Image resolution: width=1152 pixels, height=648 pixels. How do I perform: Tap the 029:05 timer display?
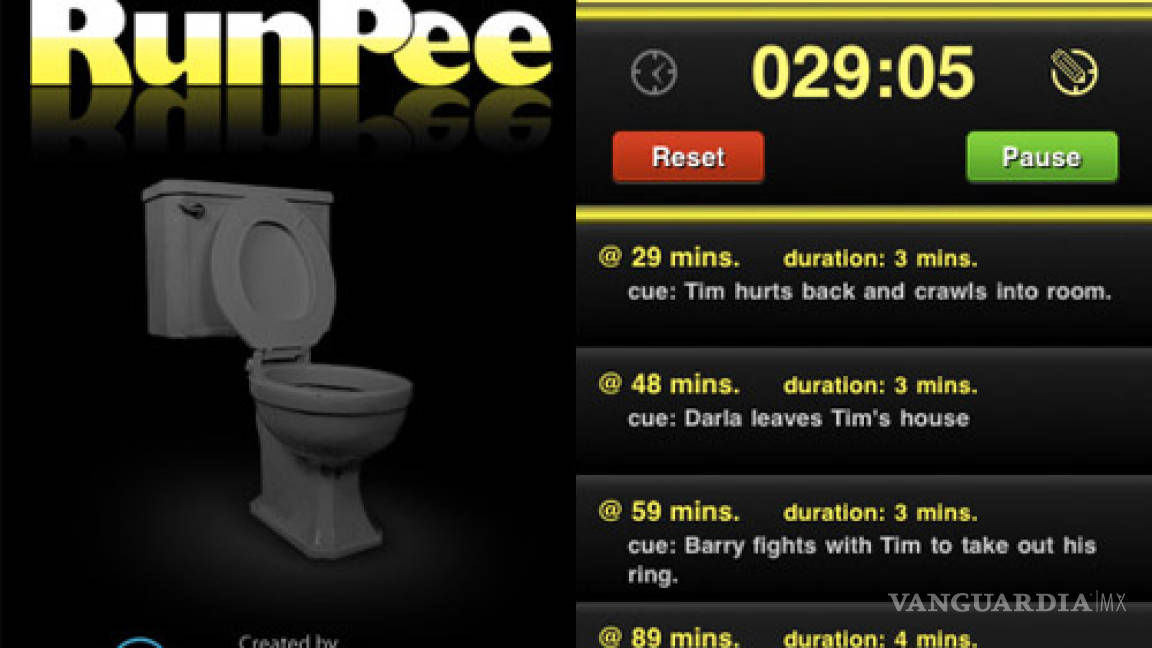point(863,72)
